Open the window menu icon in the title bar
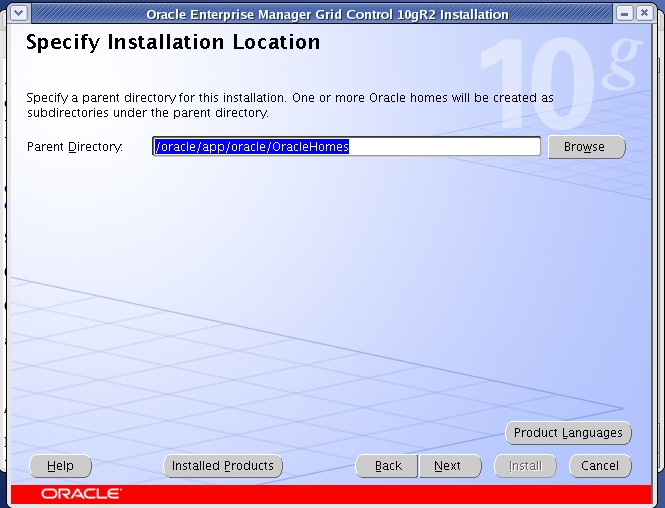This screenshot has width=665, height=508. pos(19,13)
